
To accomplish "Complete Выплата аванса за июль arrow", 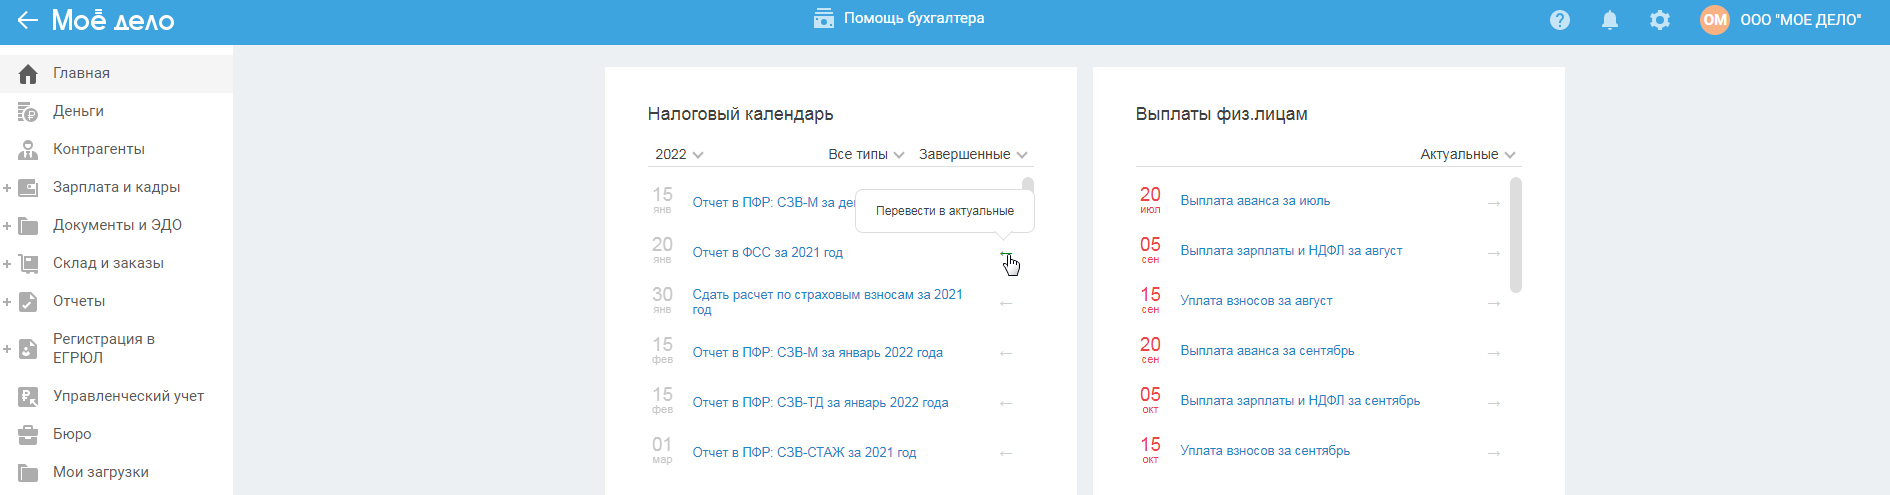I will click(x=1494, y=203).
